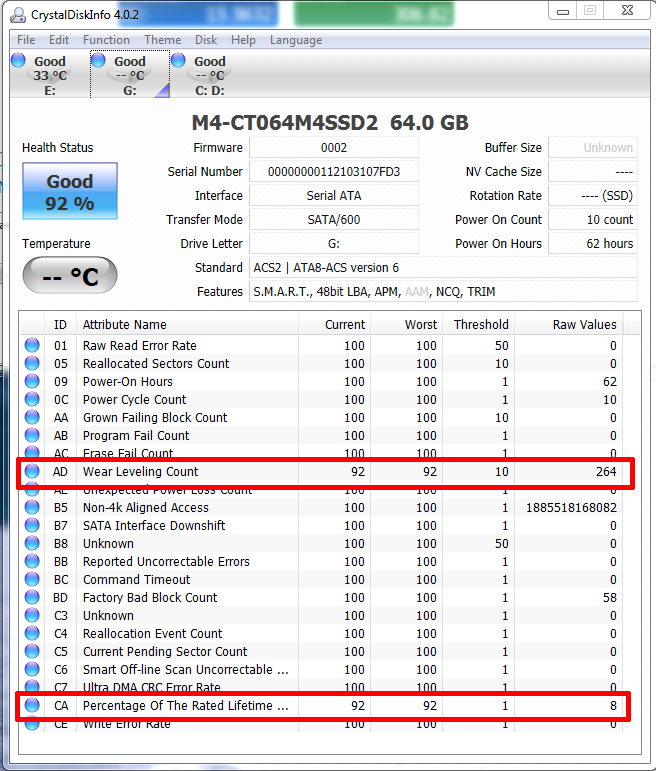Click the Interface field Serial ATA
The width and height of the screenshot is (656, 771).
(x=334, y=196)
